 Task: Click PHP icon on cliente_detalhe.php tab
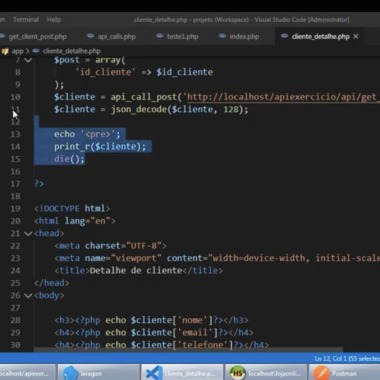pos(284,36)
